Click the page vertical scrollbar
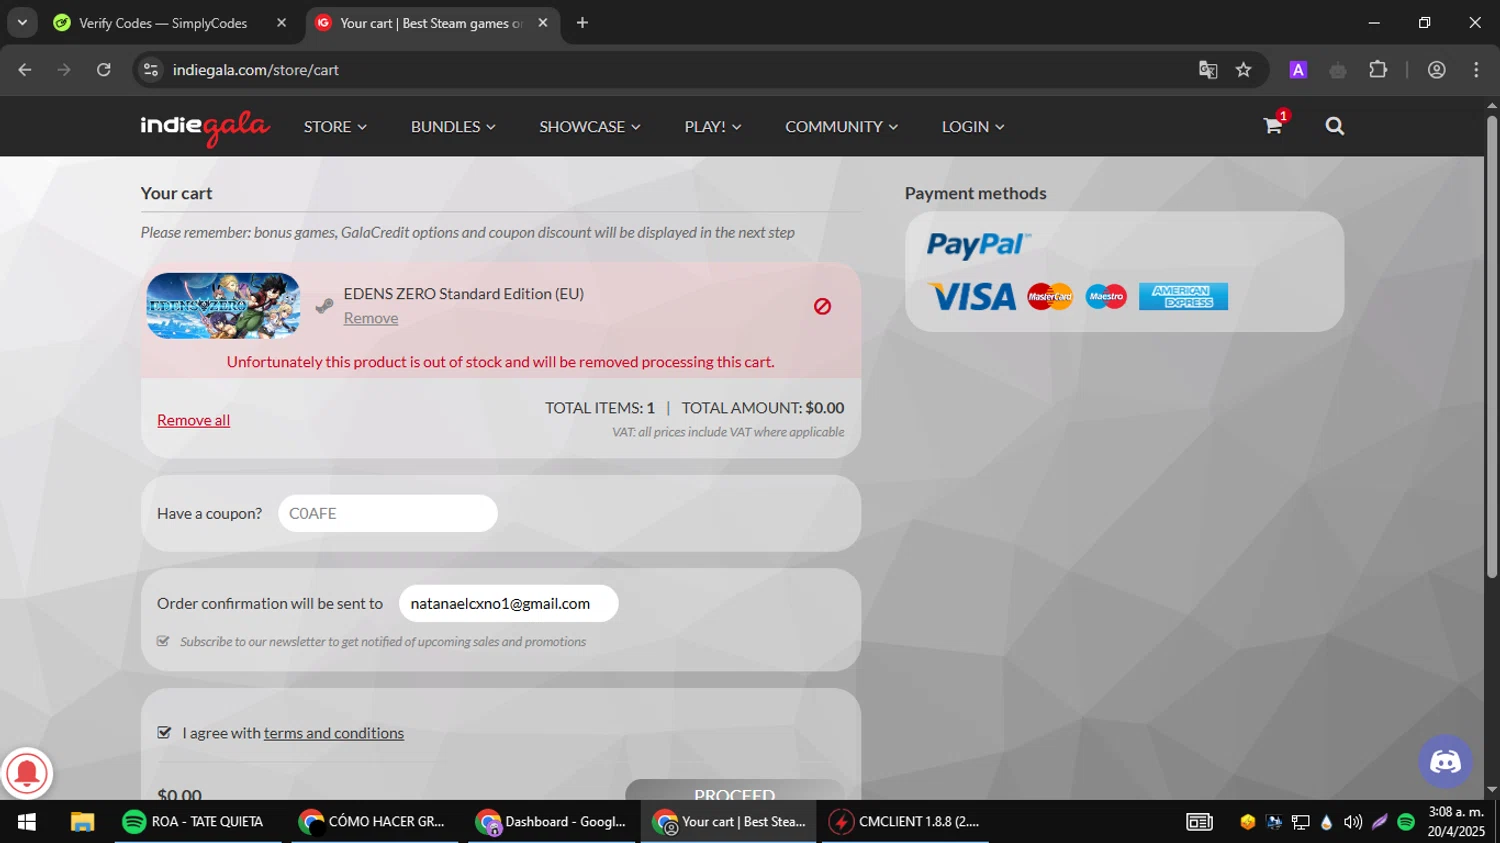 coord(1492,345)
